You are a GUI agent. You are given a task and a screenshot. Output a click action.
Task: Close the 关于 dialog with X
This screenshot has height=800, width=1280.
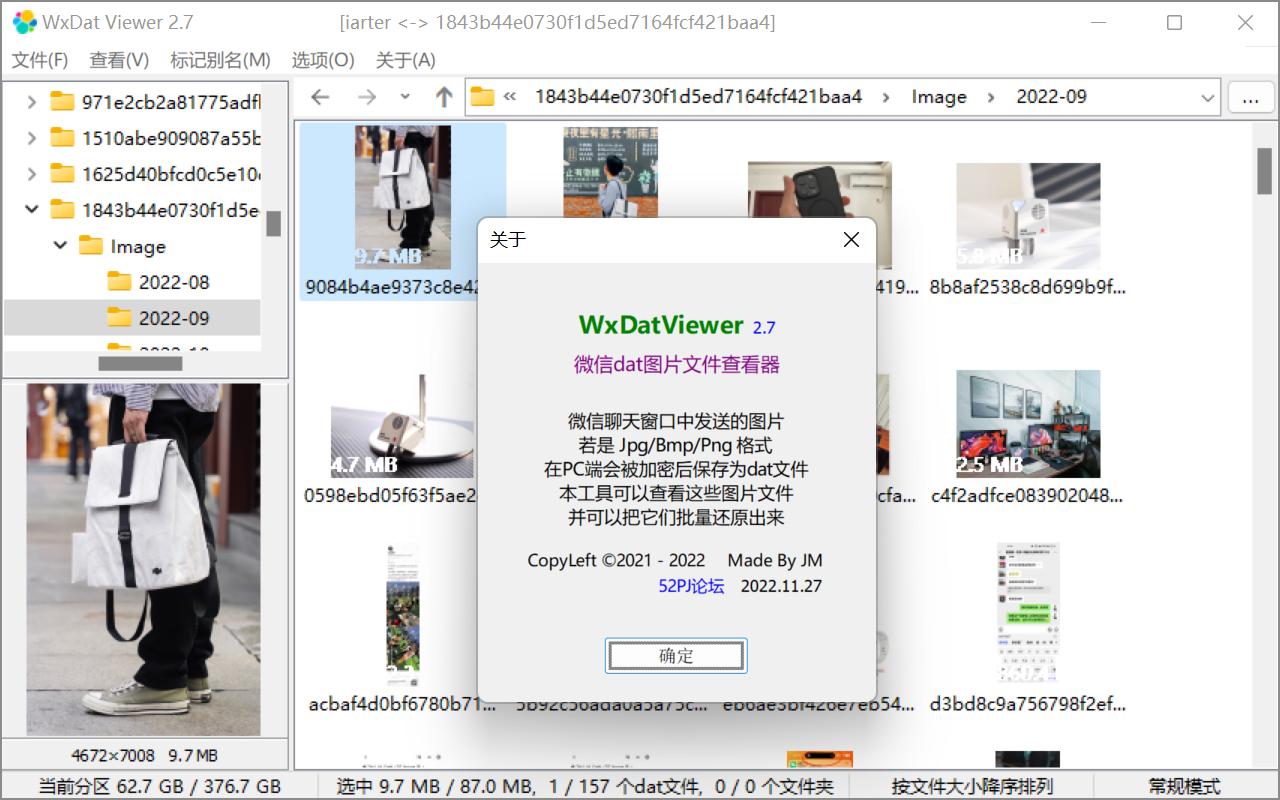coord(851,240)
